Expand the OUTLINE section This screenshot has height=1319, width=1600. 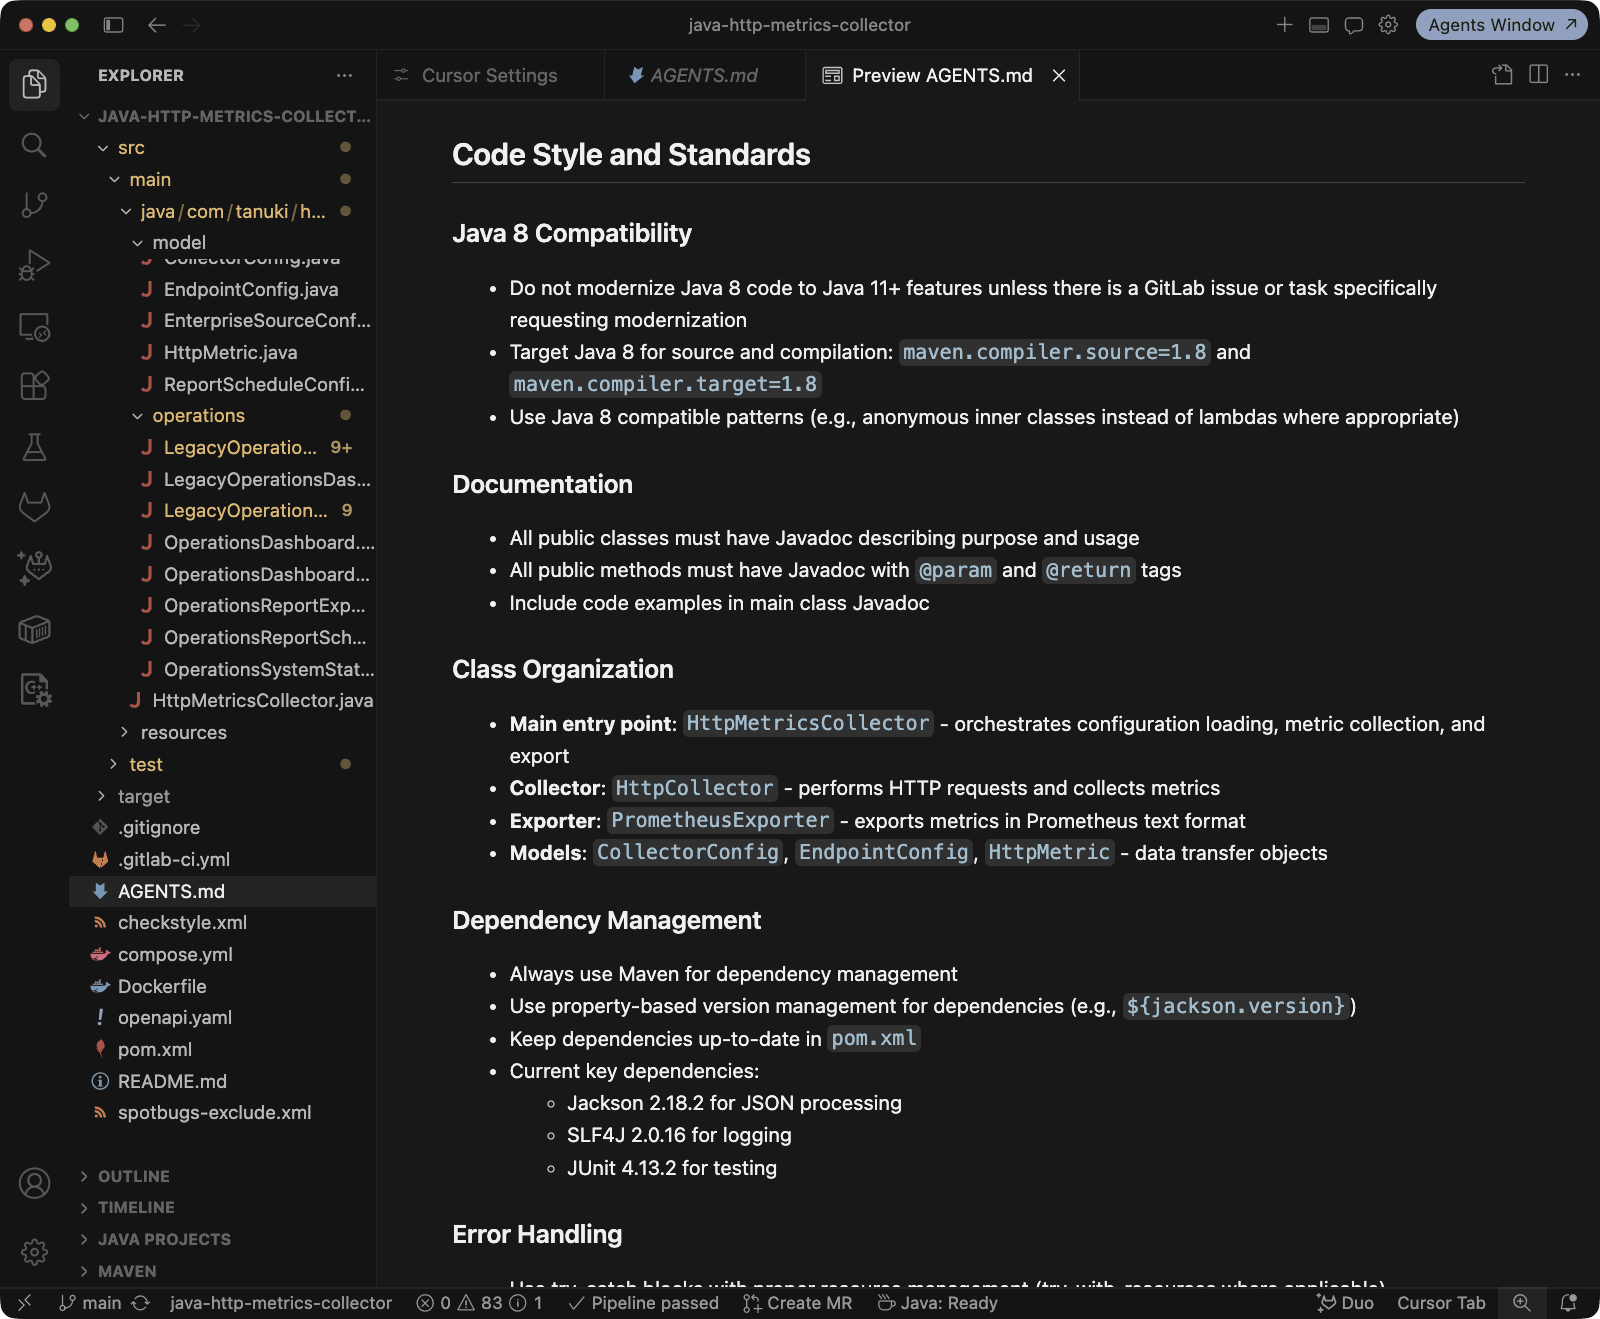click(223, 1177)
